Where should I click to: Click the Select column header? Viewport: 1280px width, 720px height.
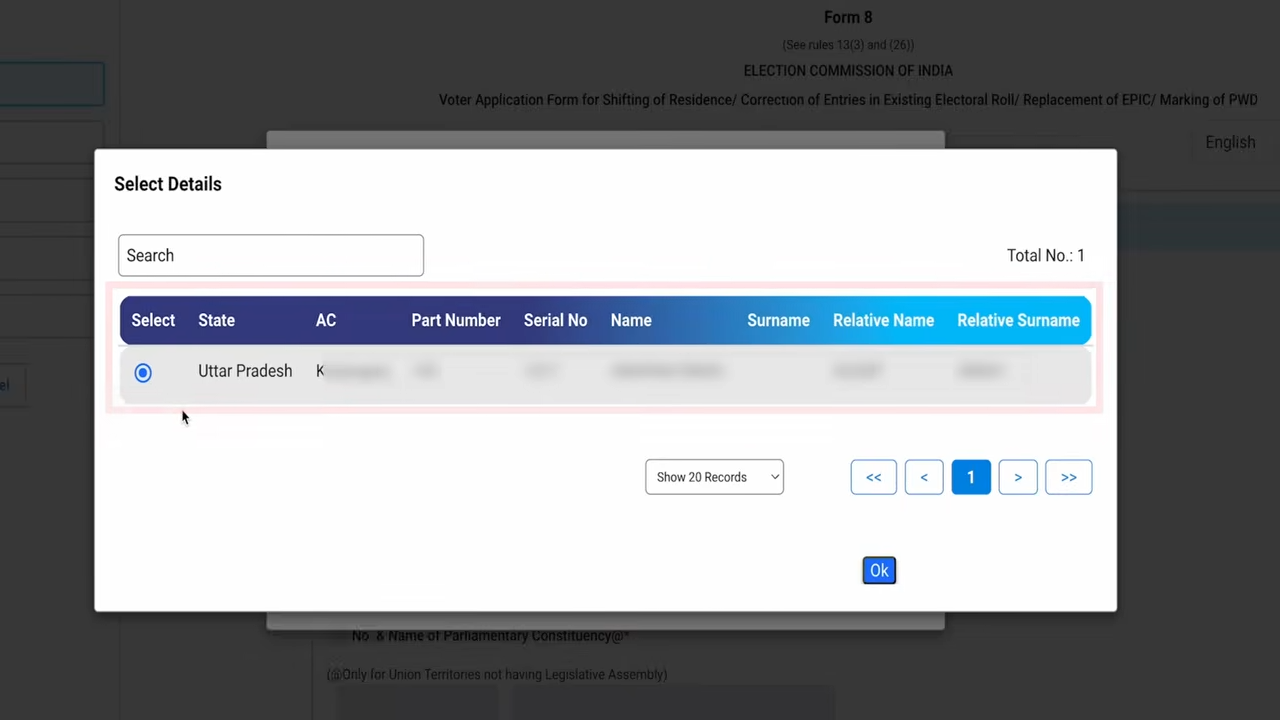pyautogui.click(x=152, y=320)
